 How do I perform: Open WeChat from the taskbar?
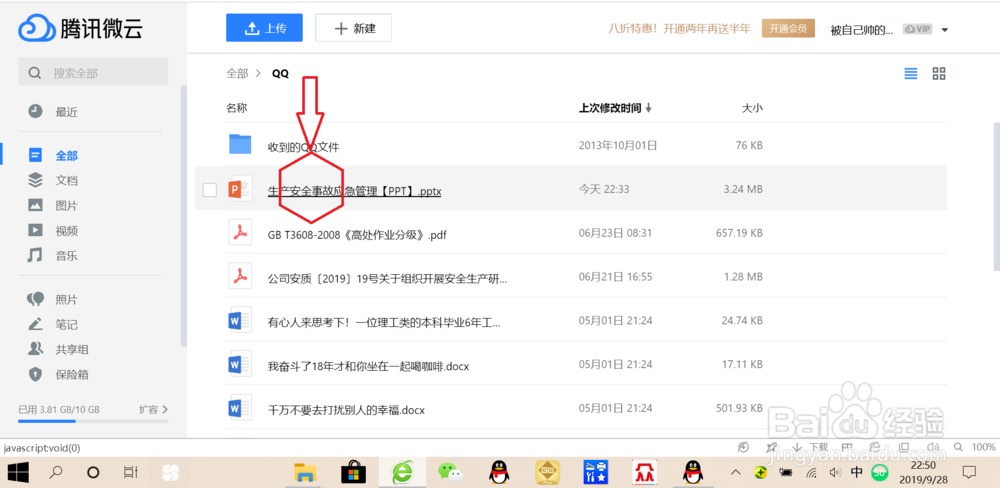(x=451, y=473)
